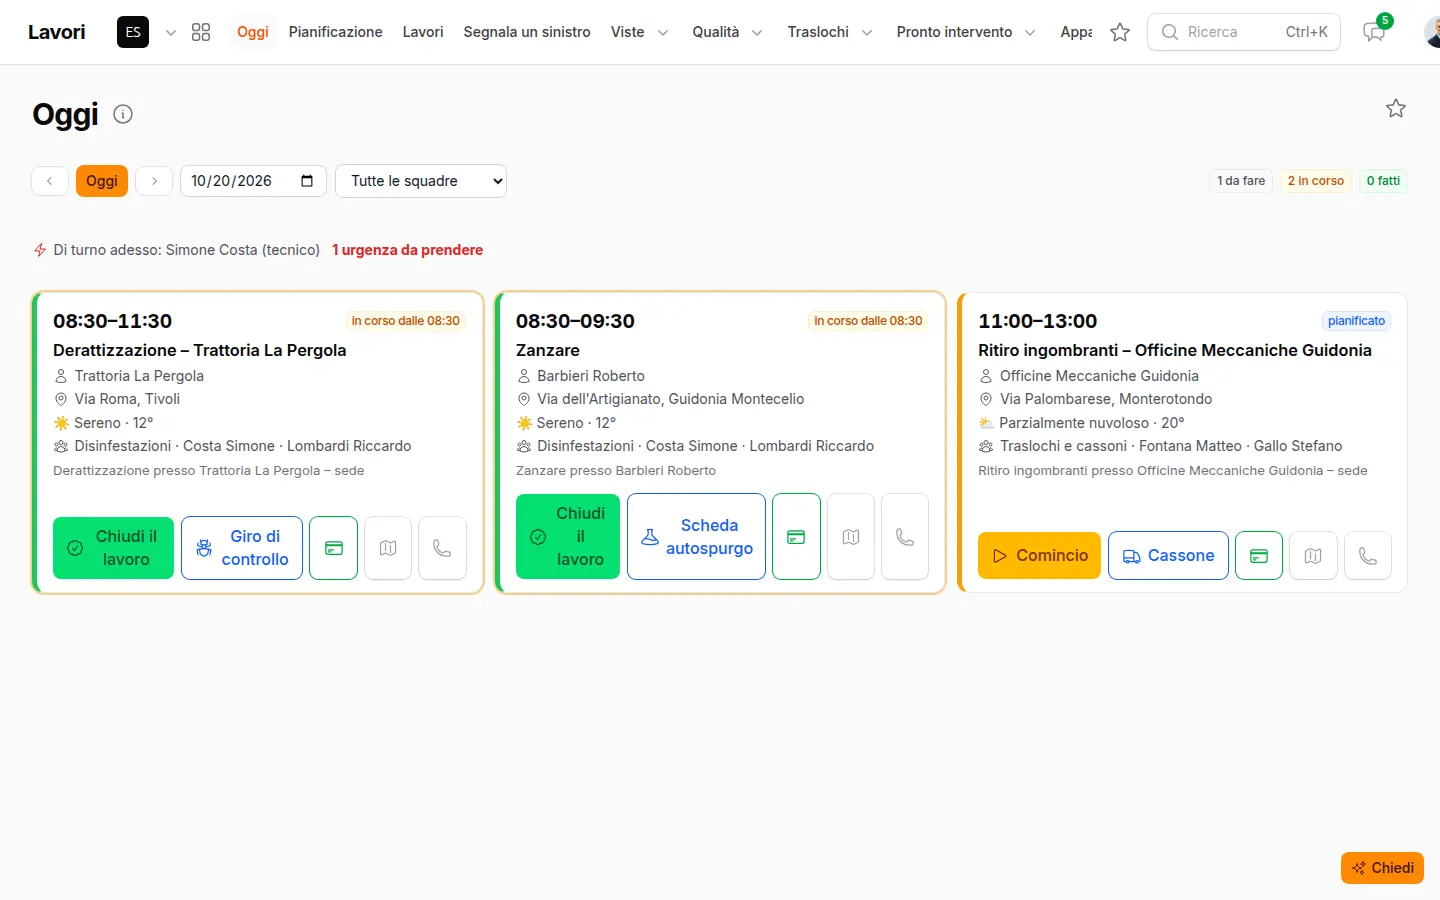This screenshot has width=1440, height=900.
Task: Open payment card icon on Zanzare job
Action: tap(796, 537)
